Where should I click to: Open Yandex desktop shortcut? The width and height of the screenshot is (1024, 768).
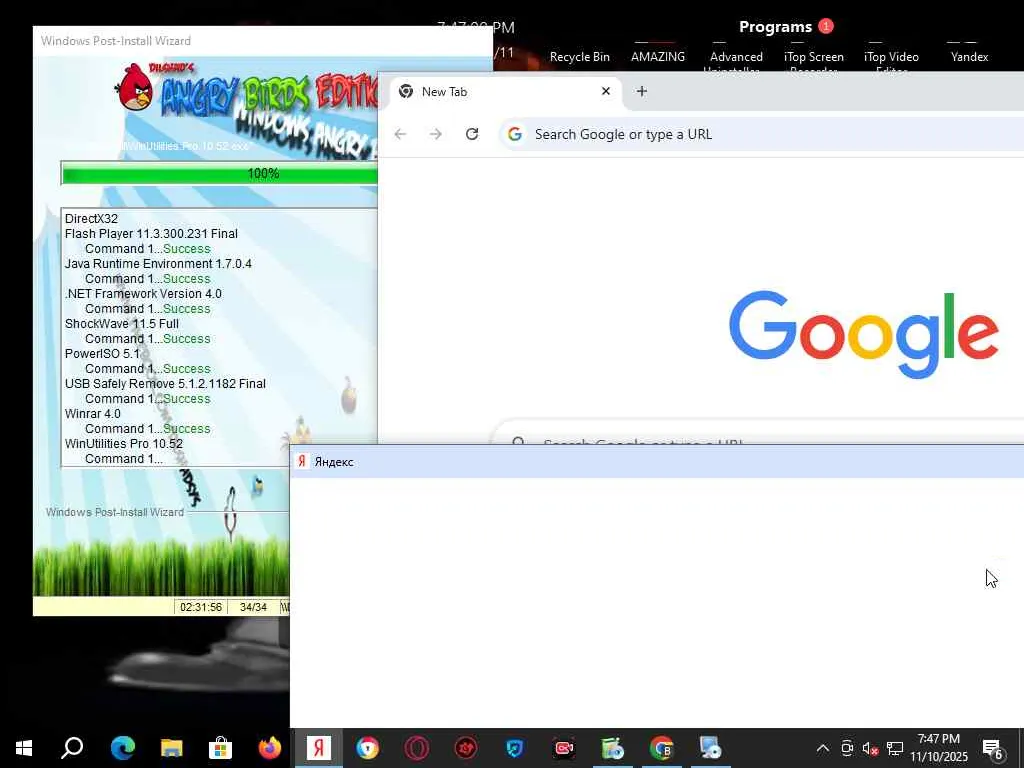coord(969,57)
